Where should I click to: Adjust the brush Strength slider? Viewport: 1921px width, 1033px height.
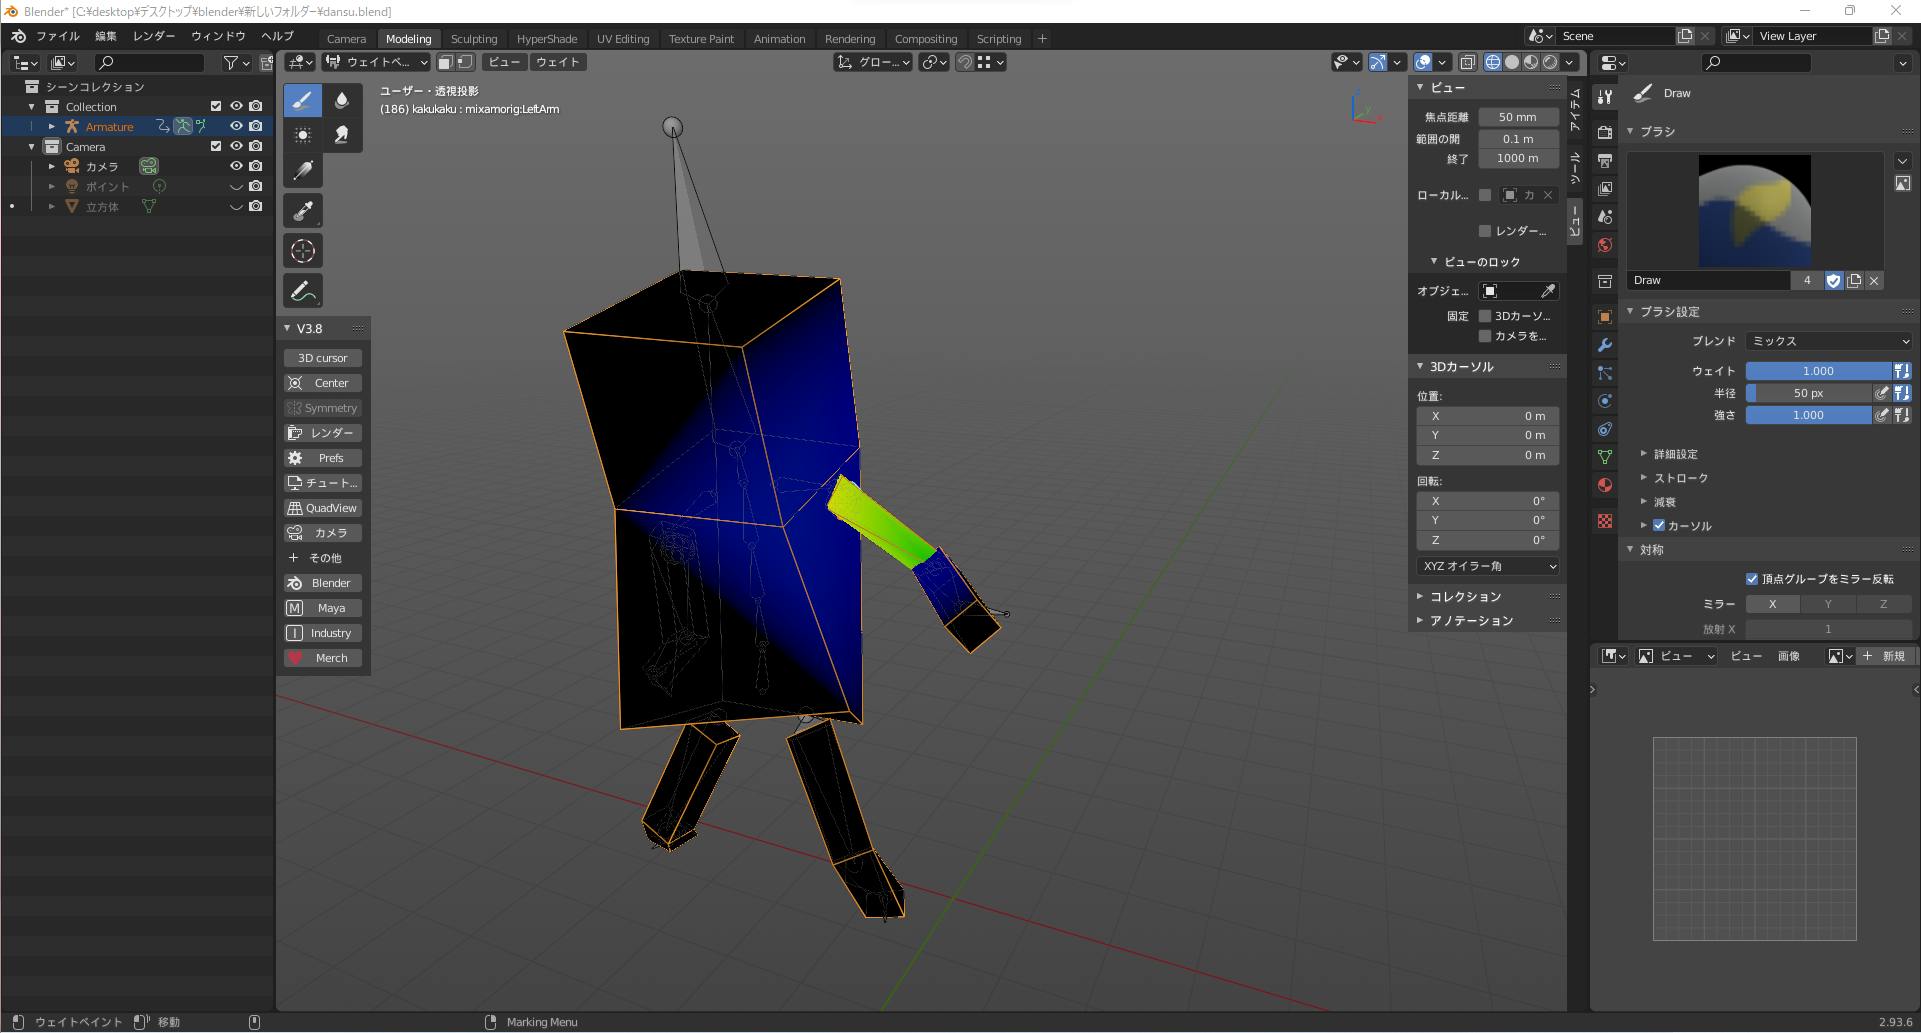(x=1808, y=415)
